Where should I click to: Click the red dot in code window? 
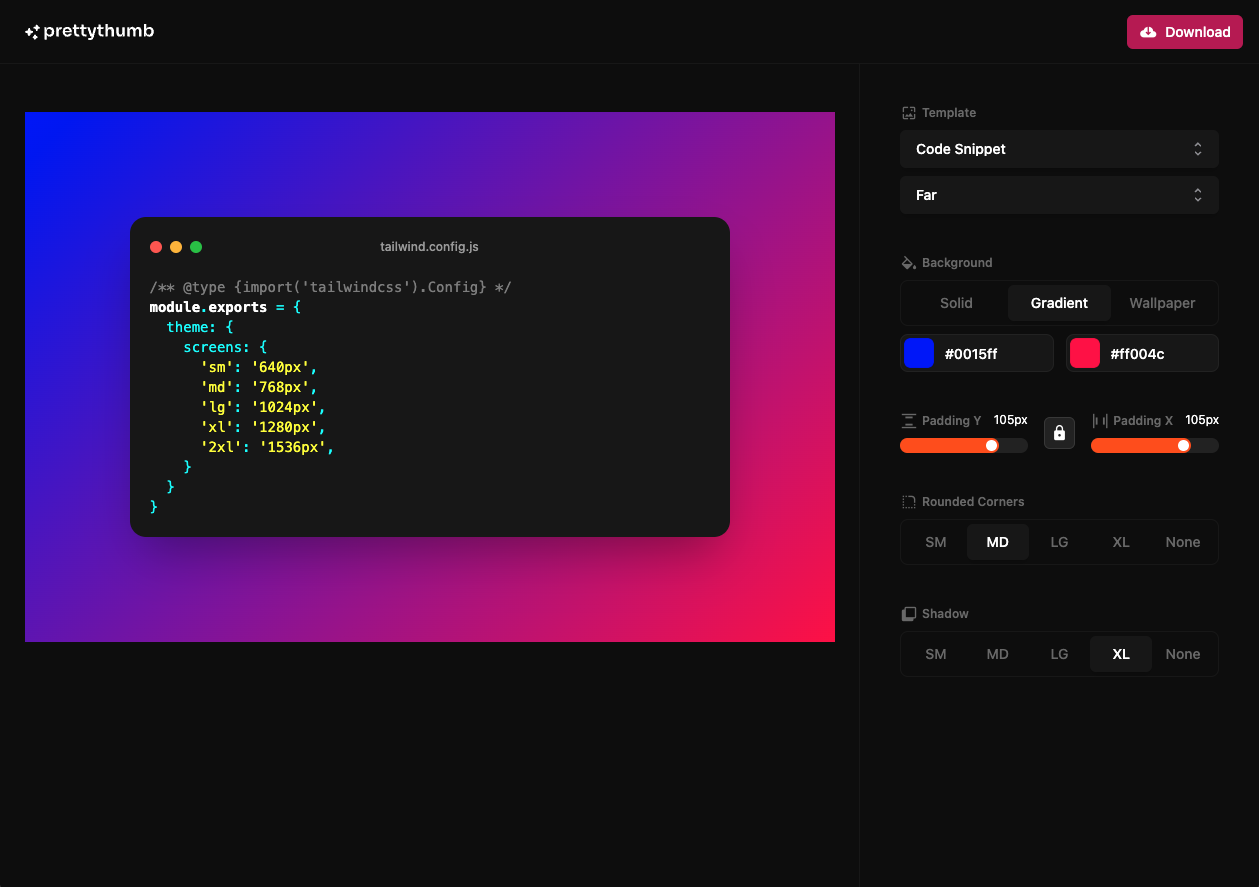156,247
